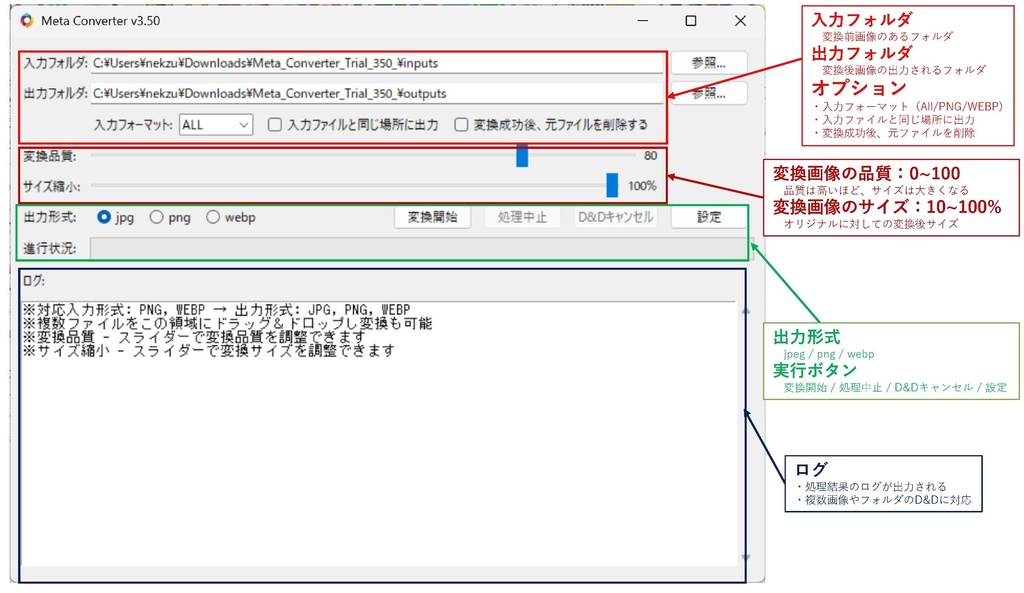The image size is (1024, 593).
Task: Select the png output format
Action: click(x=157, y=216)
